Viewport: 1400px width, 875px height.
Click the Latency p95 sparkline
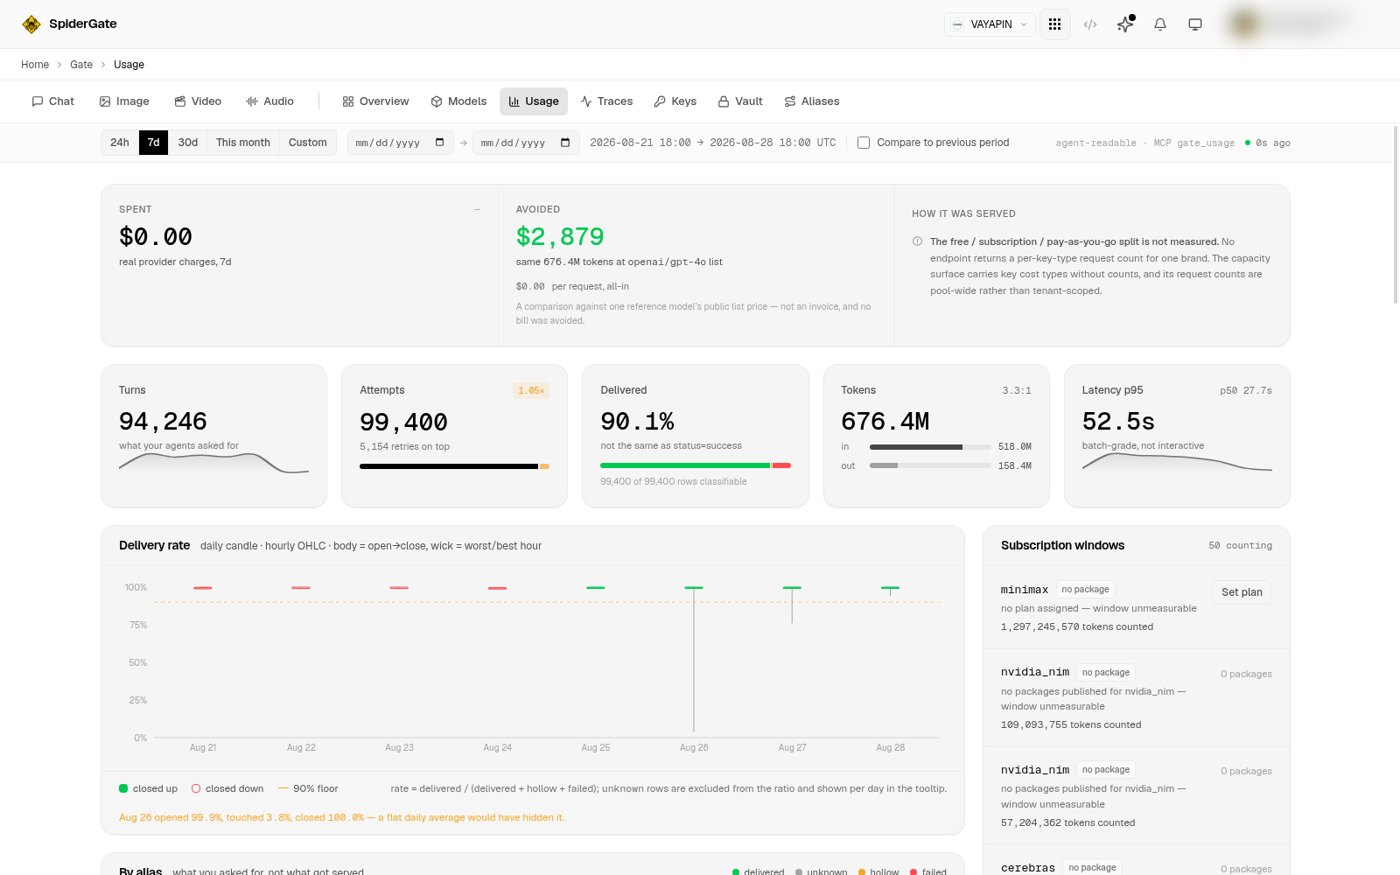click(x=1177, y=462)
